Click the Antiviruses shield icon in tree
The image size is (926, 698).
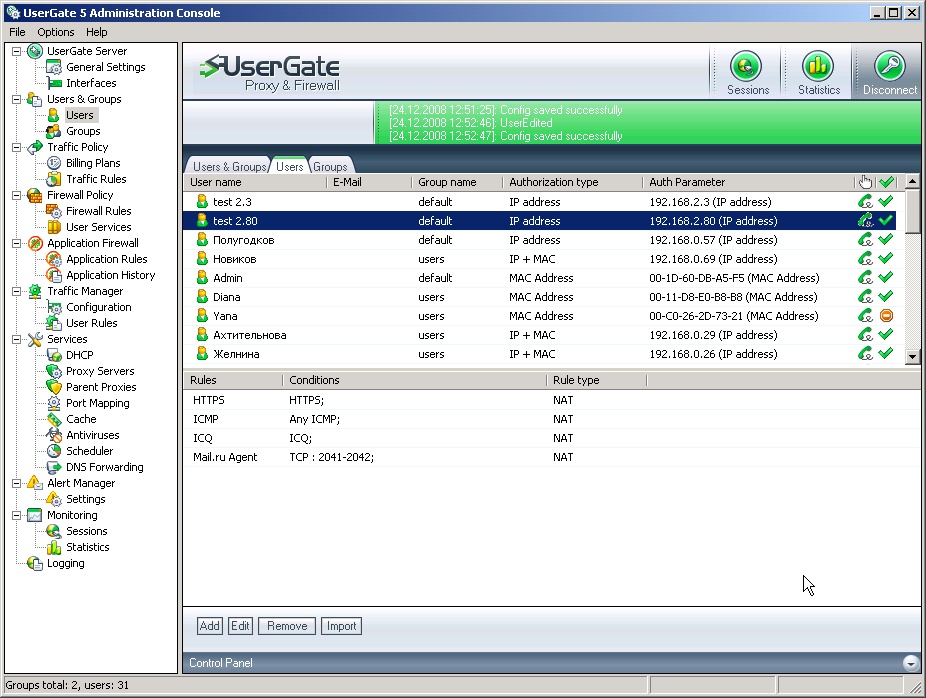click(x=55, y=435)
